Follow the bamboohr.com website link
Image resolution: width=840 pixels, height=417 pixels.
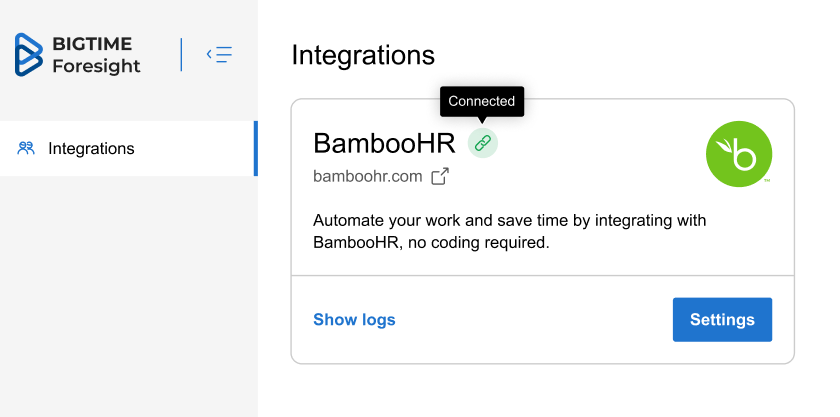point(367,176)
